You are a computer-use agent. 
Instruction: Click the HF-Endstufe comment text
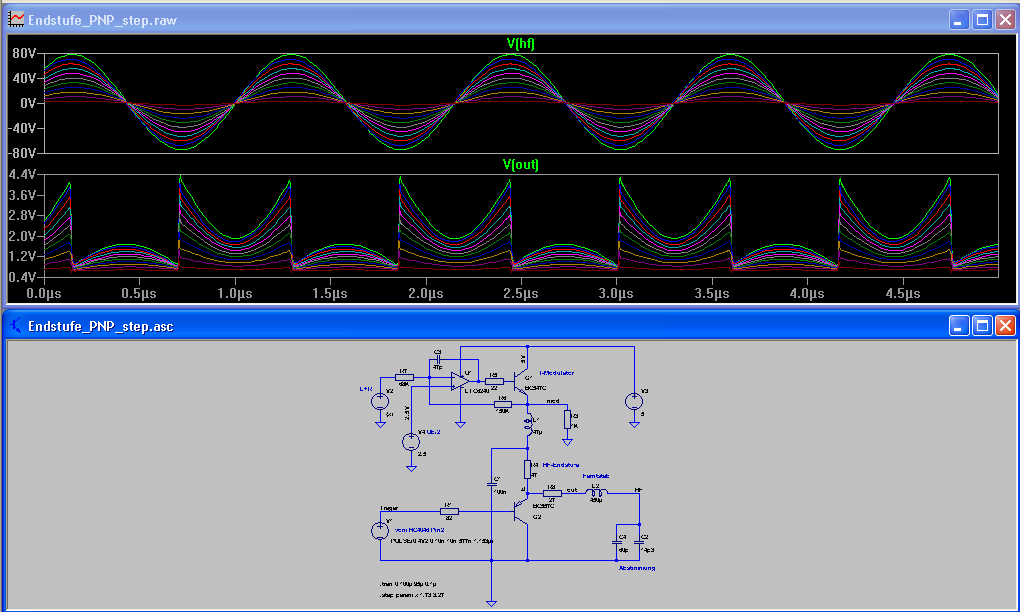click(x=561, y=465)
